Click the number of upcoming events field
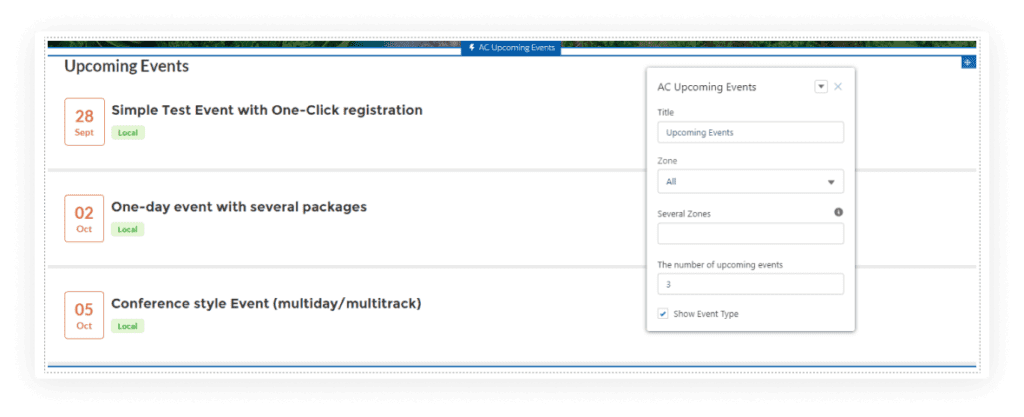 point(750,285)
